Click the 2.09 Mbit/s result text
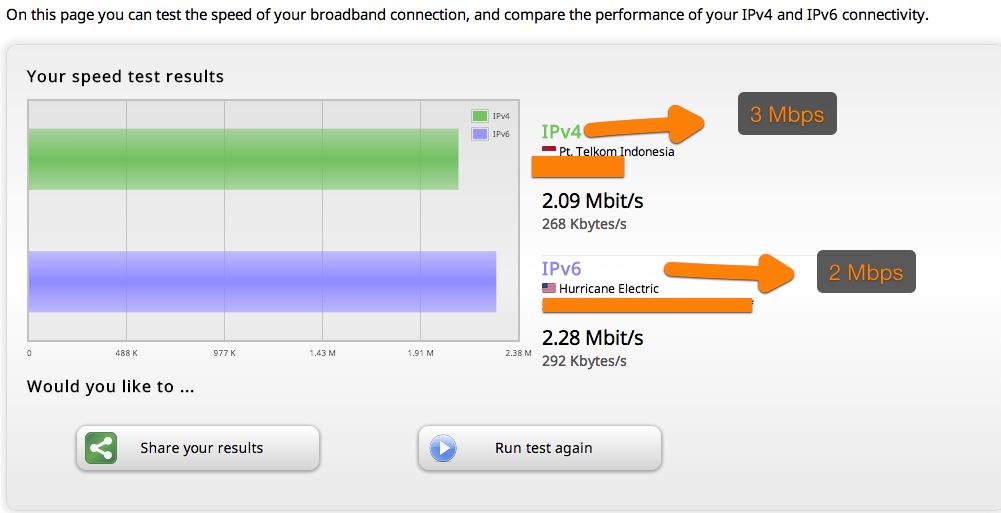1001x513 pixels. click(x=592, y=201)
